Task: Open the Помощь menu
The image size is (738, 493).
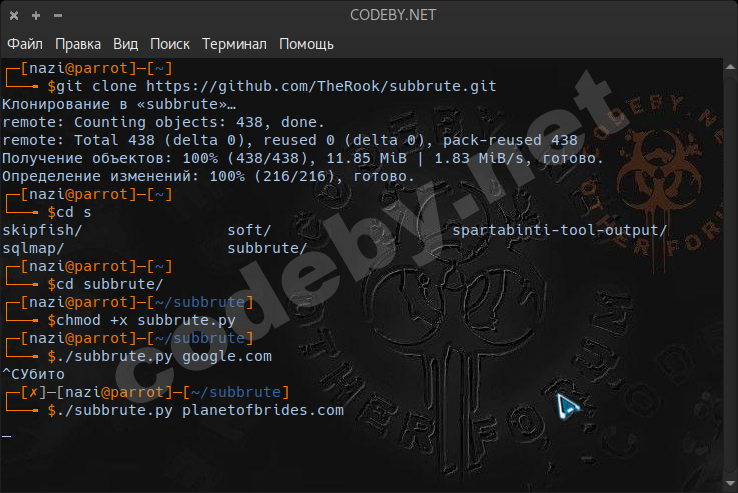Action: [x=306, y=44]
